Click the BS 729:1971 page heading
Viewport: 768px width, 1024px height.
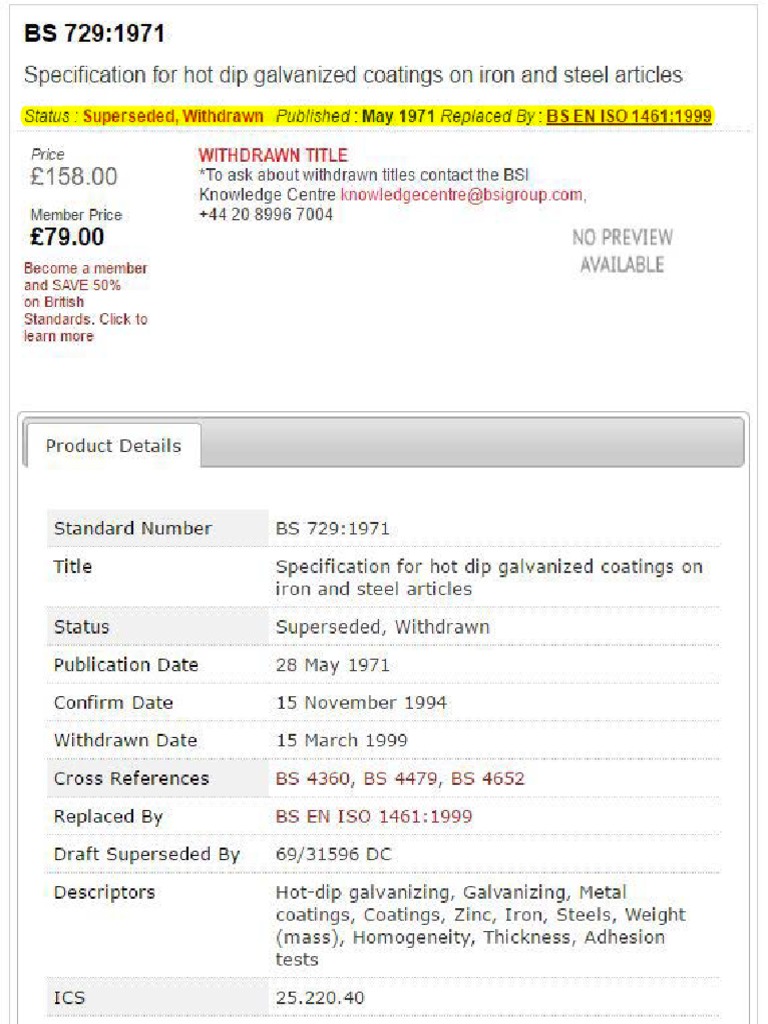click(x=95, y=34)
